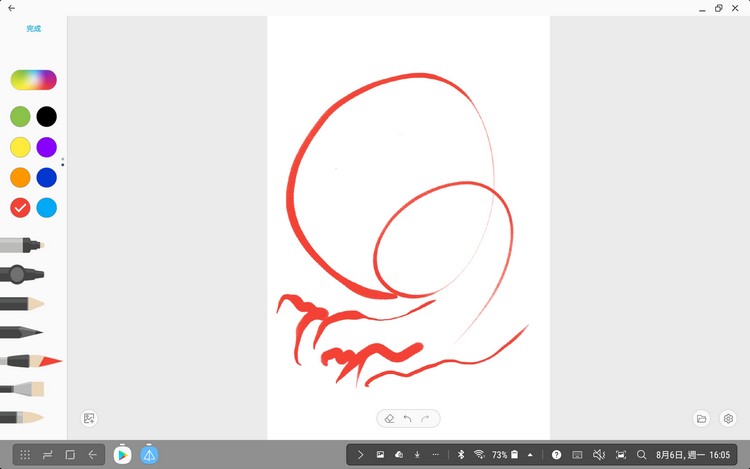Choose the purple color swatch

[x=46, y=147]
